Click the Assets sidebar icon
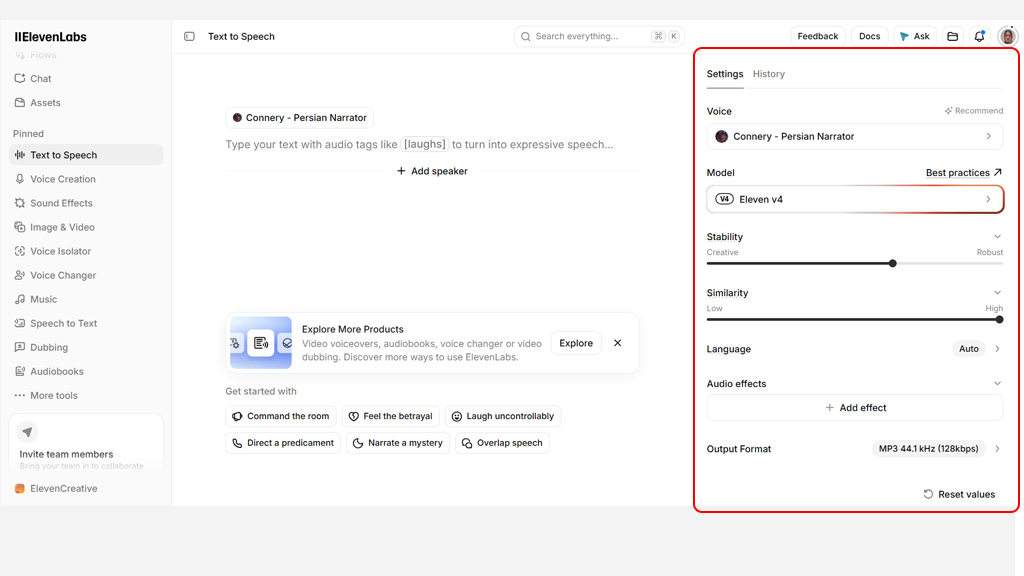 [20, 103]
